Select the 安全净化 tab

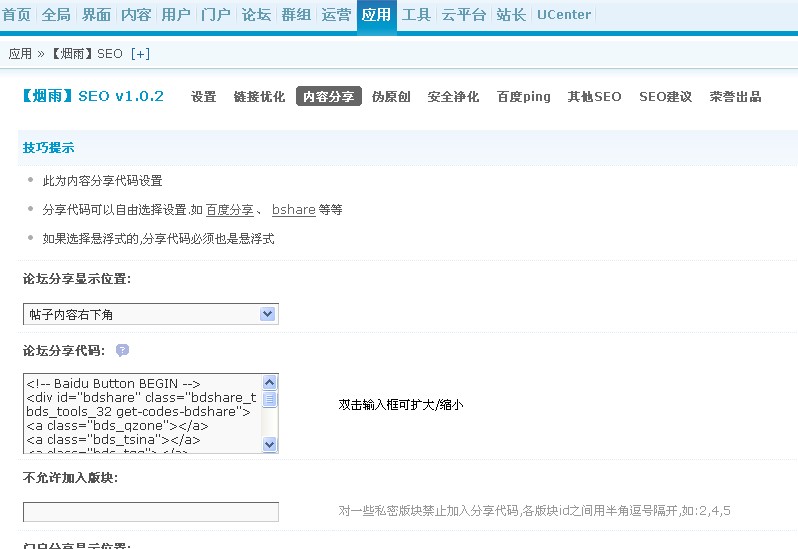point(453,97)
